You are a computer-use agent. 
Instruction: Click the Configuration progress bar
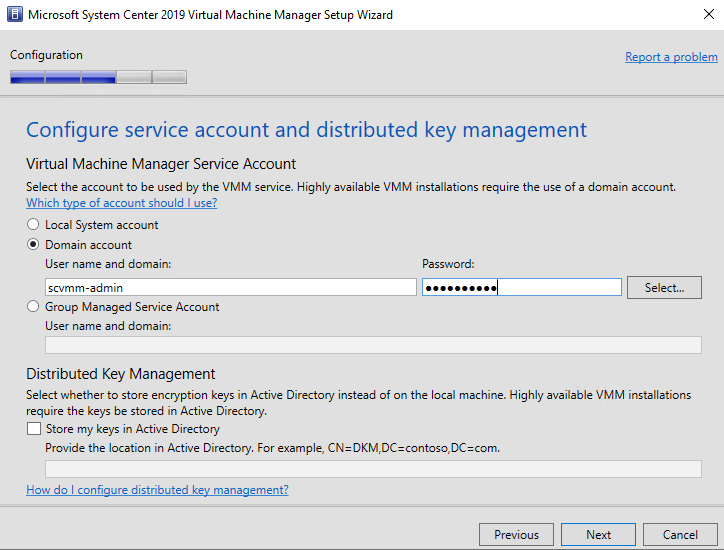(98, 77)
